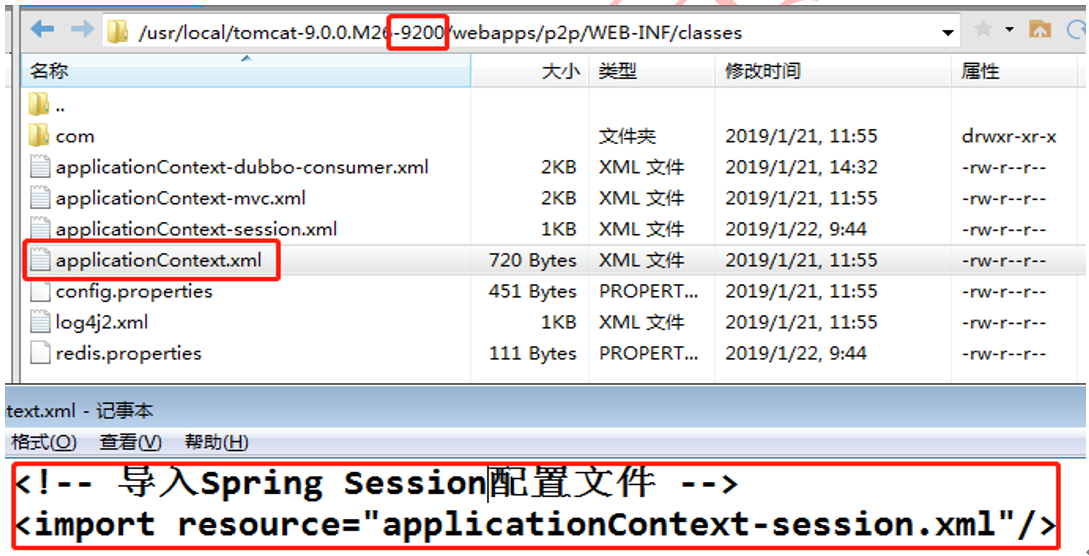Viewport: 1089px width, 556px height.
Task: Click the 文件夹 type cell
Action: pyautogui.click(x=627, y=137)
